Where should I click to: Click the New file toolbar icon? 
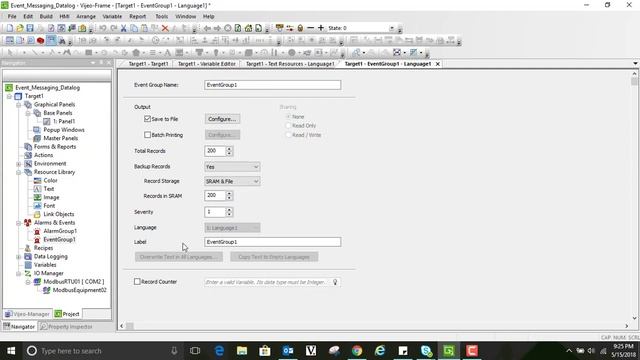tap(9, 28)
